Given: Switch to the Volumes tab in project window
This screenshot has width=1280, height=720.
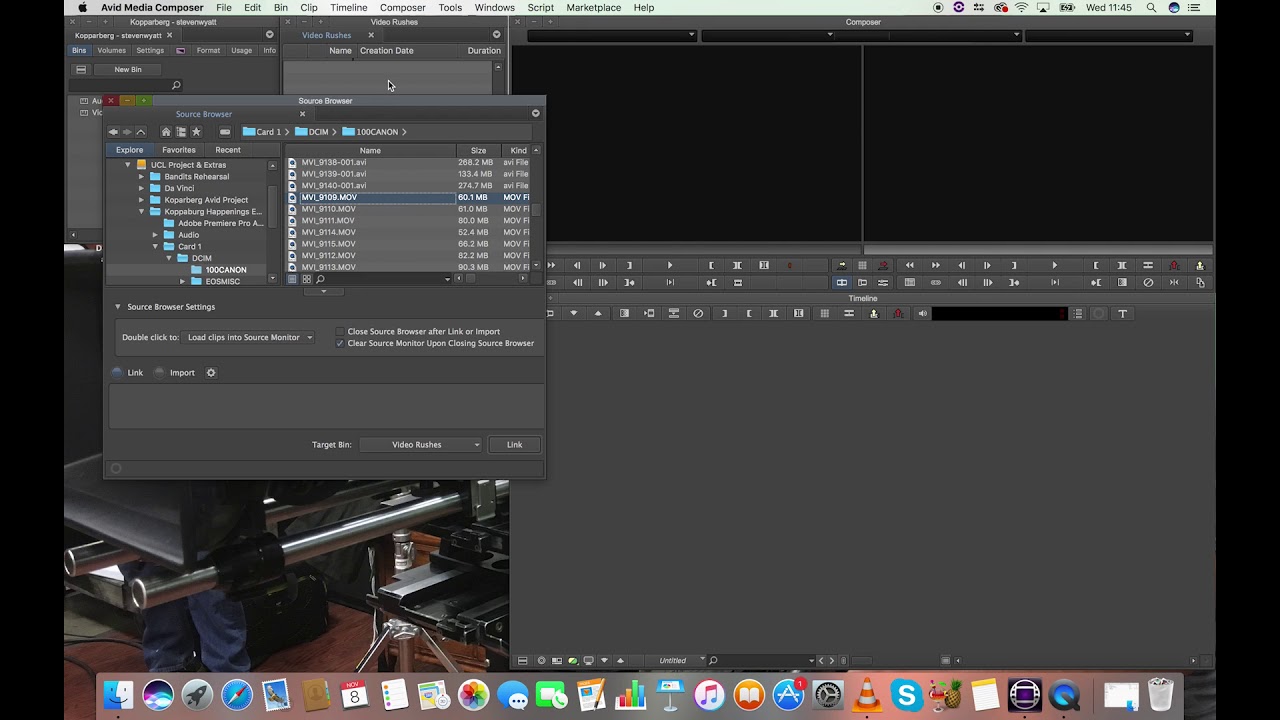Looking at the screenshot, I should tap(112, 50).
